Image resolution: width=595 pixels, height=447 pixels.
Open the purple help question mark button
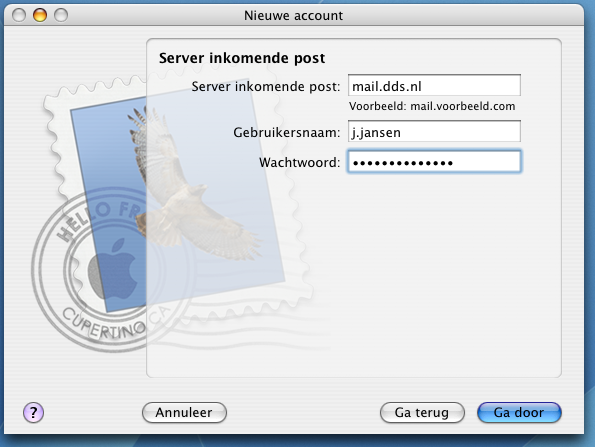click(x=33, y=412)
